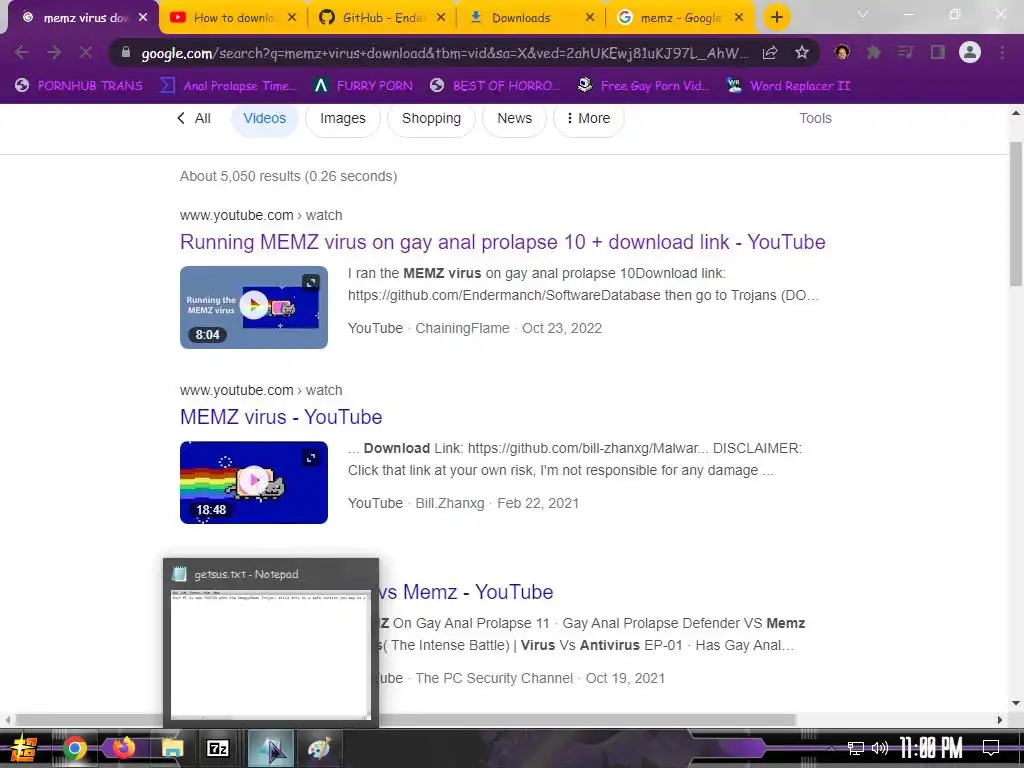Open the Chrome profile avatar

970,52
